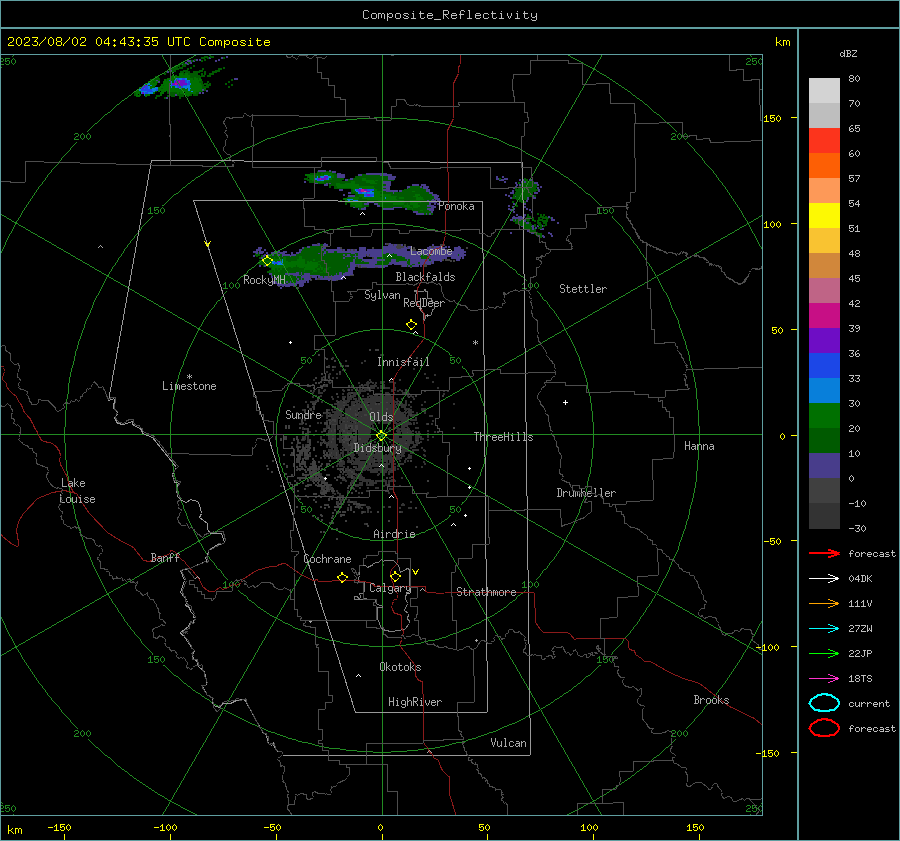Click the Lacombe city label
900x841 pixels.
coord(431,251)
